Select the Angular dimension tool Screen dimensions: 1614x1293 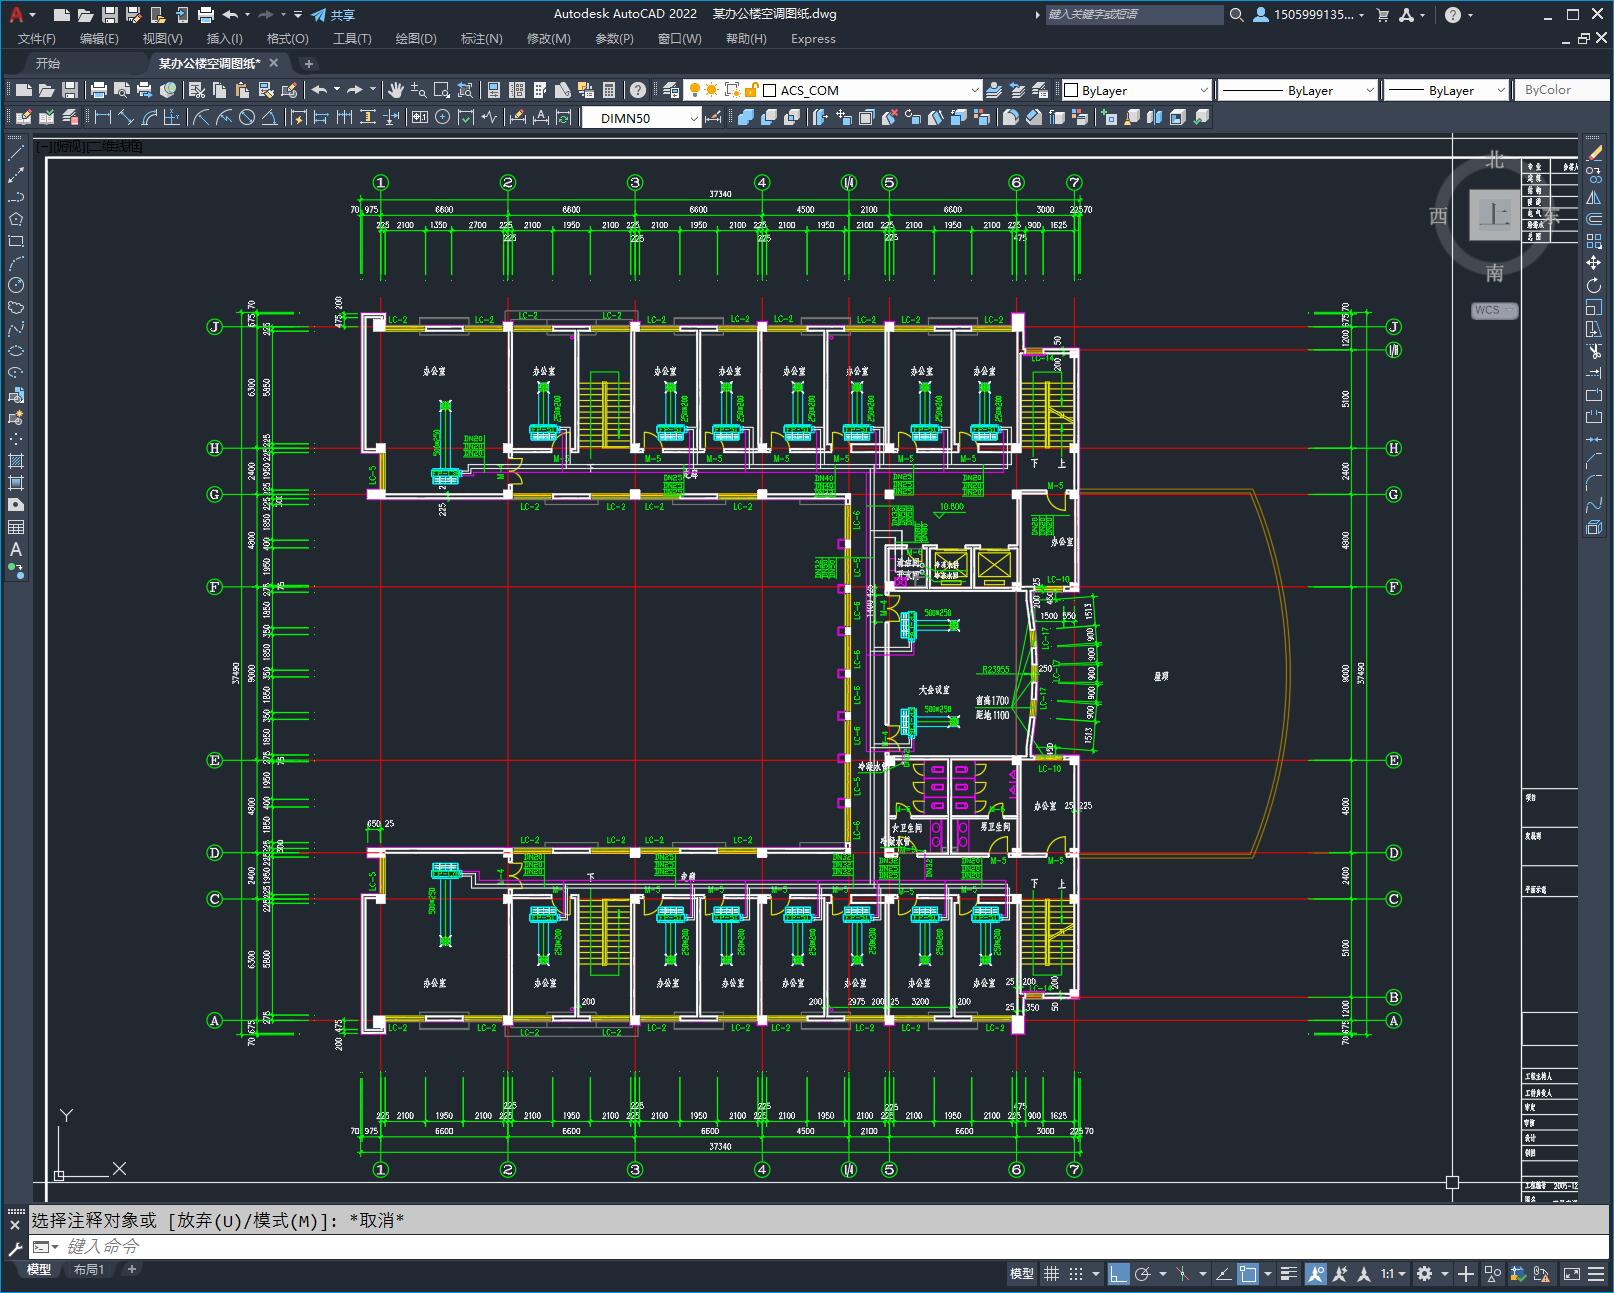coord(269,117)
